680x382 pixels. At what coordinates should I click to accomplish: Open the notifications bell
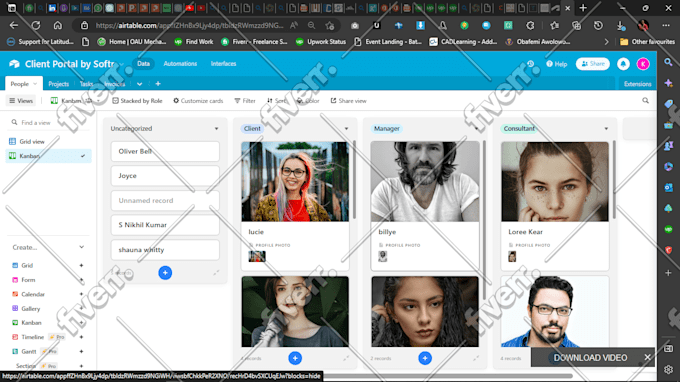pyautogui.click(x=623, y=64)
